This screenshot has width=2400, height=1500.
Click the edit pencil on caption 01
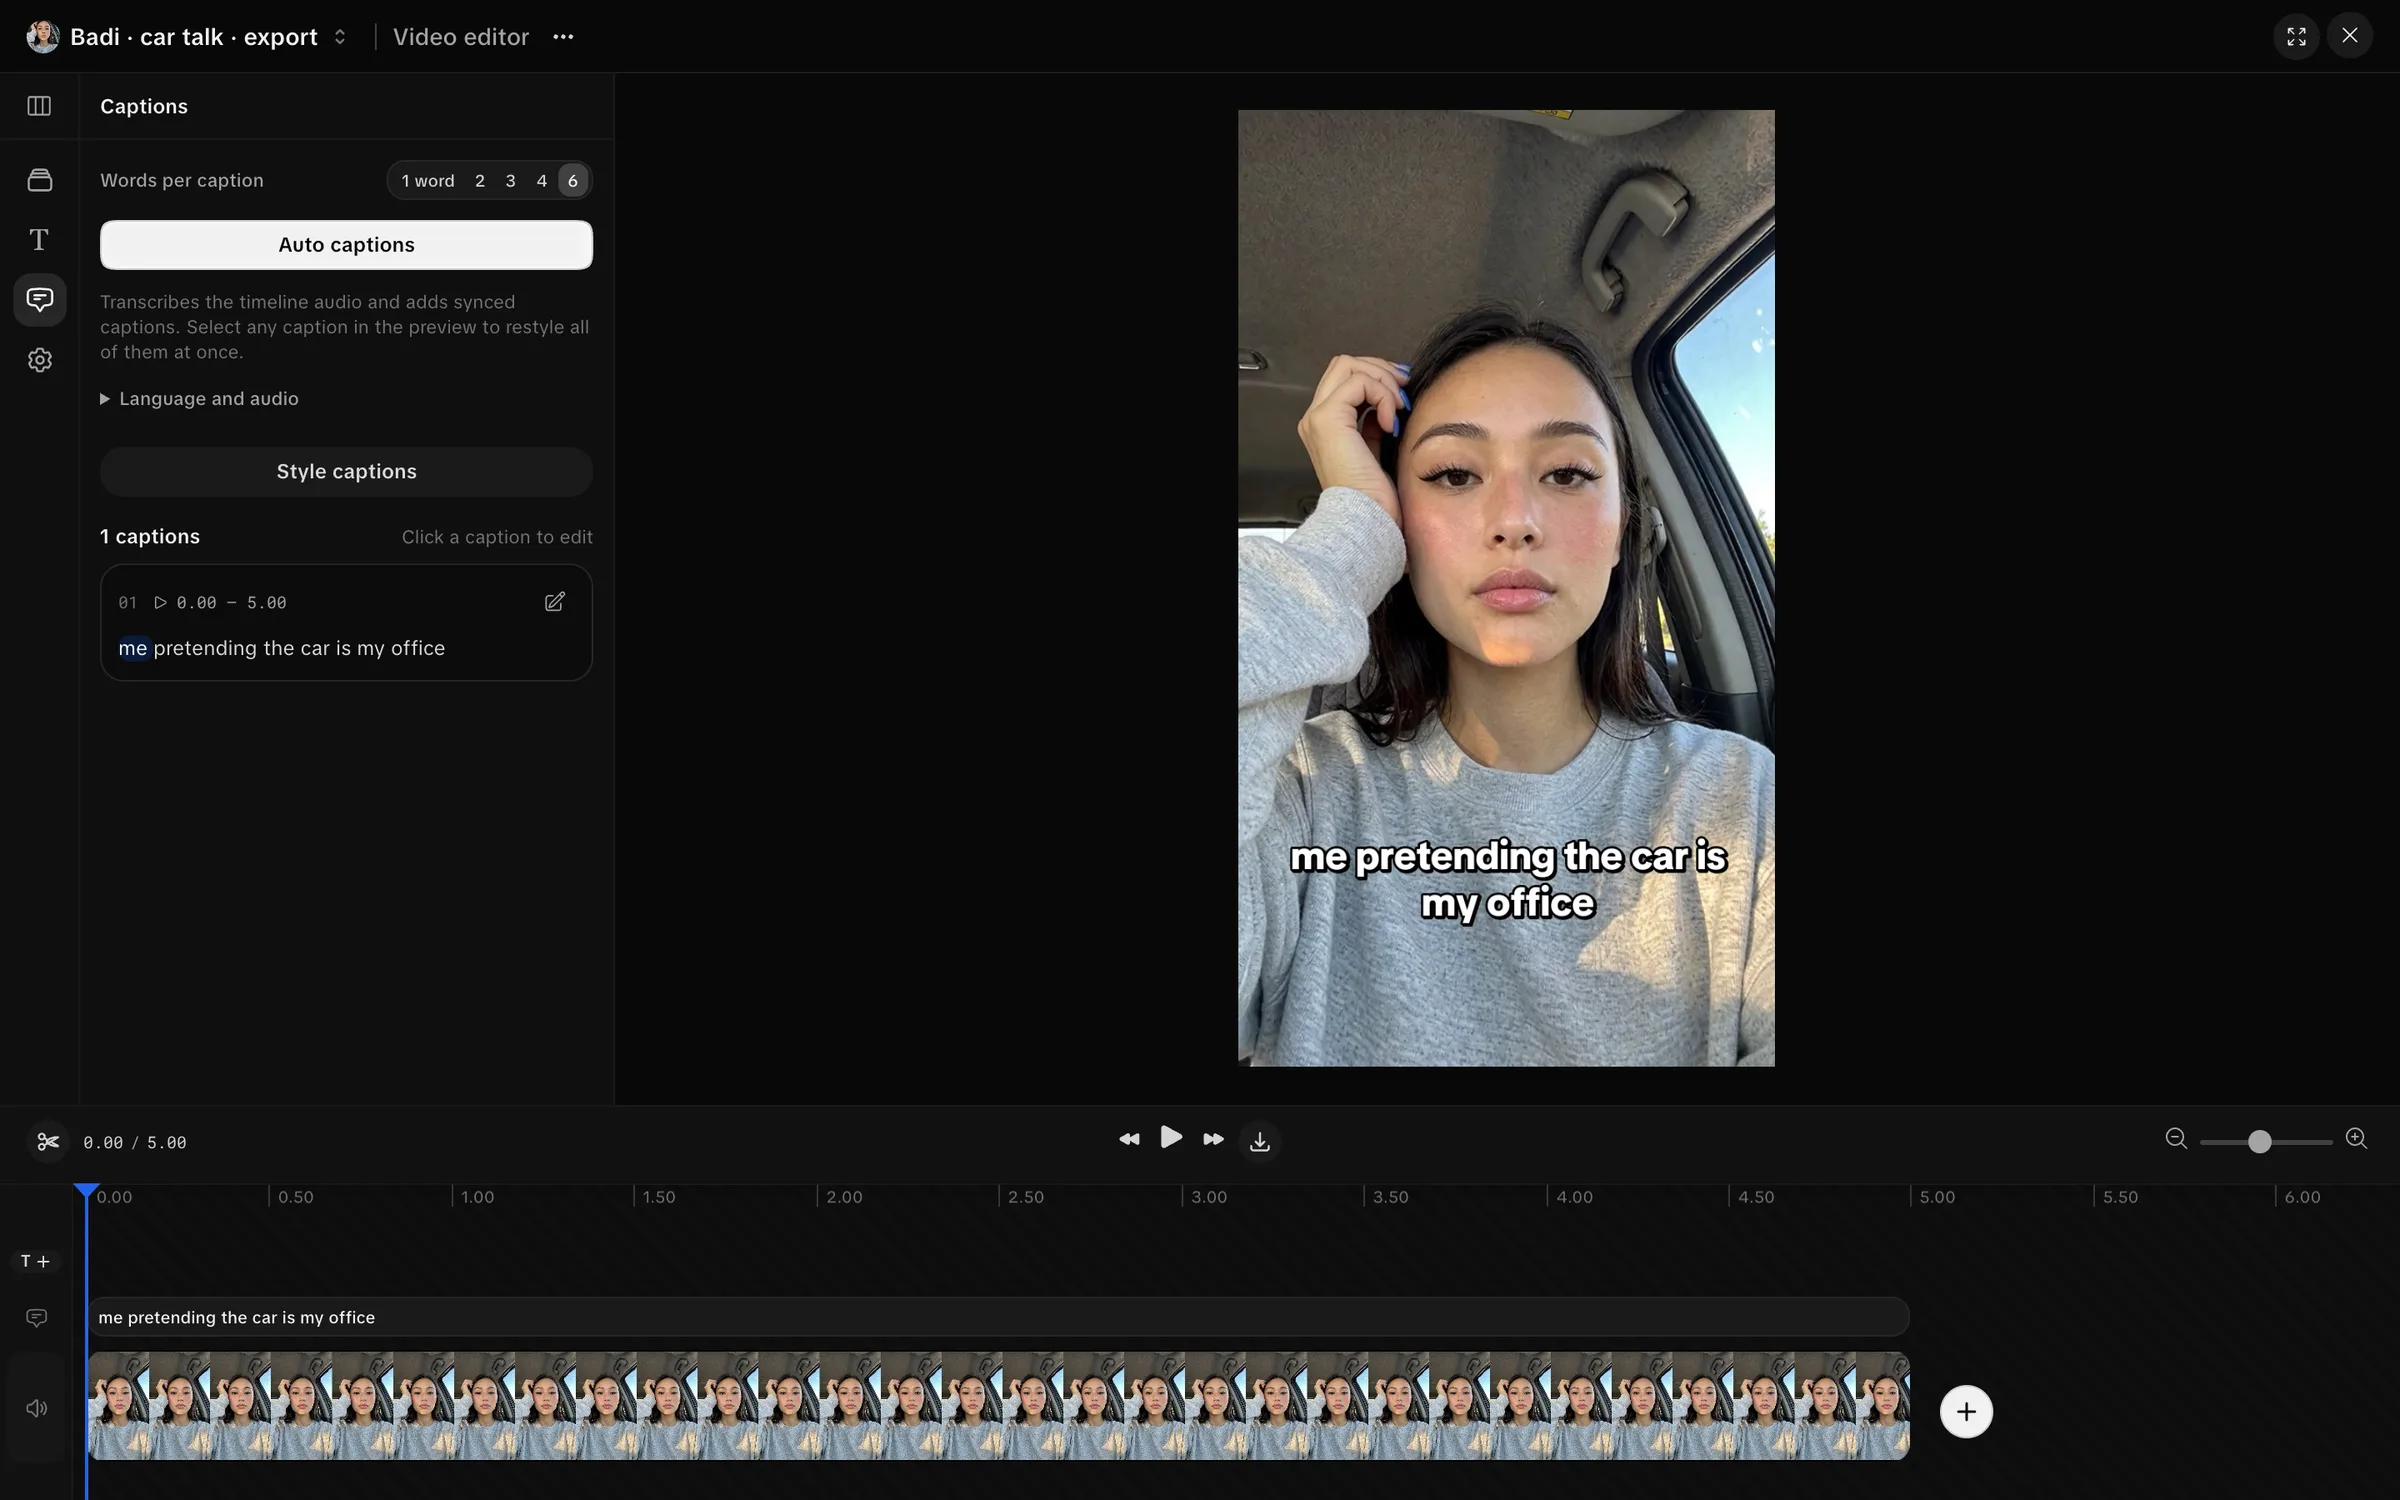click(555, 602)
